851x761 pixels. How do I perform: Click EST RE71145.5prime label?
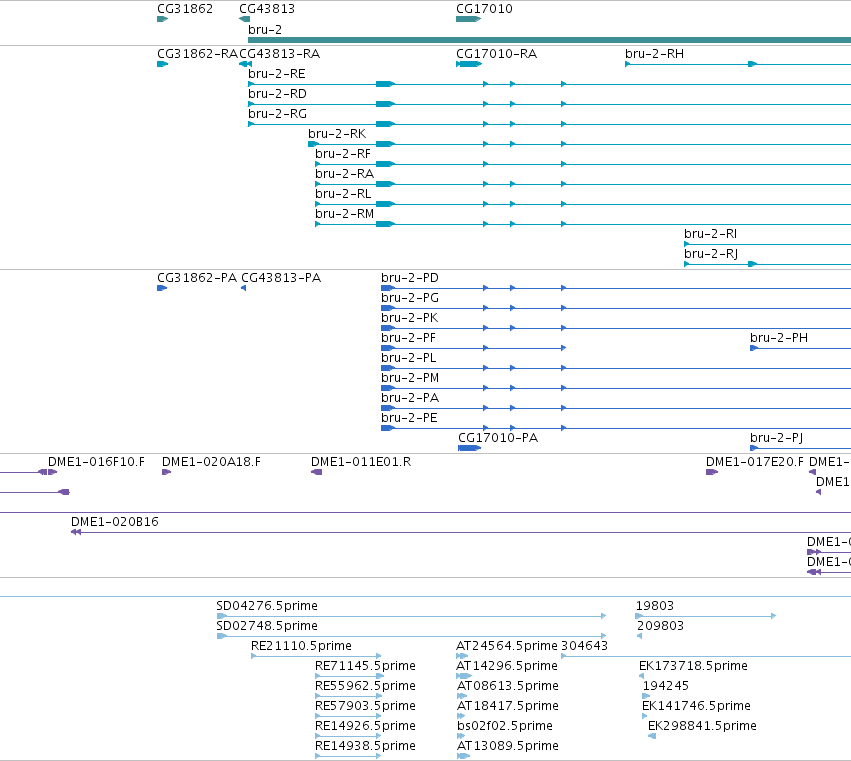coord(365,666)
